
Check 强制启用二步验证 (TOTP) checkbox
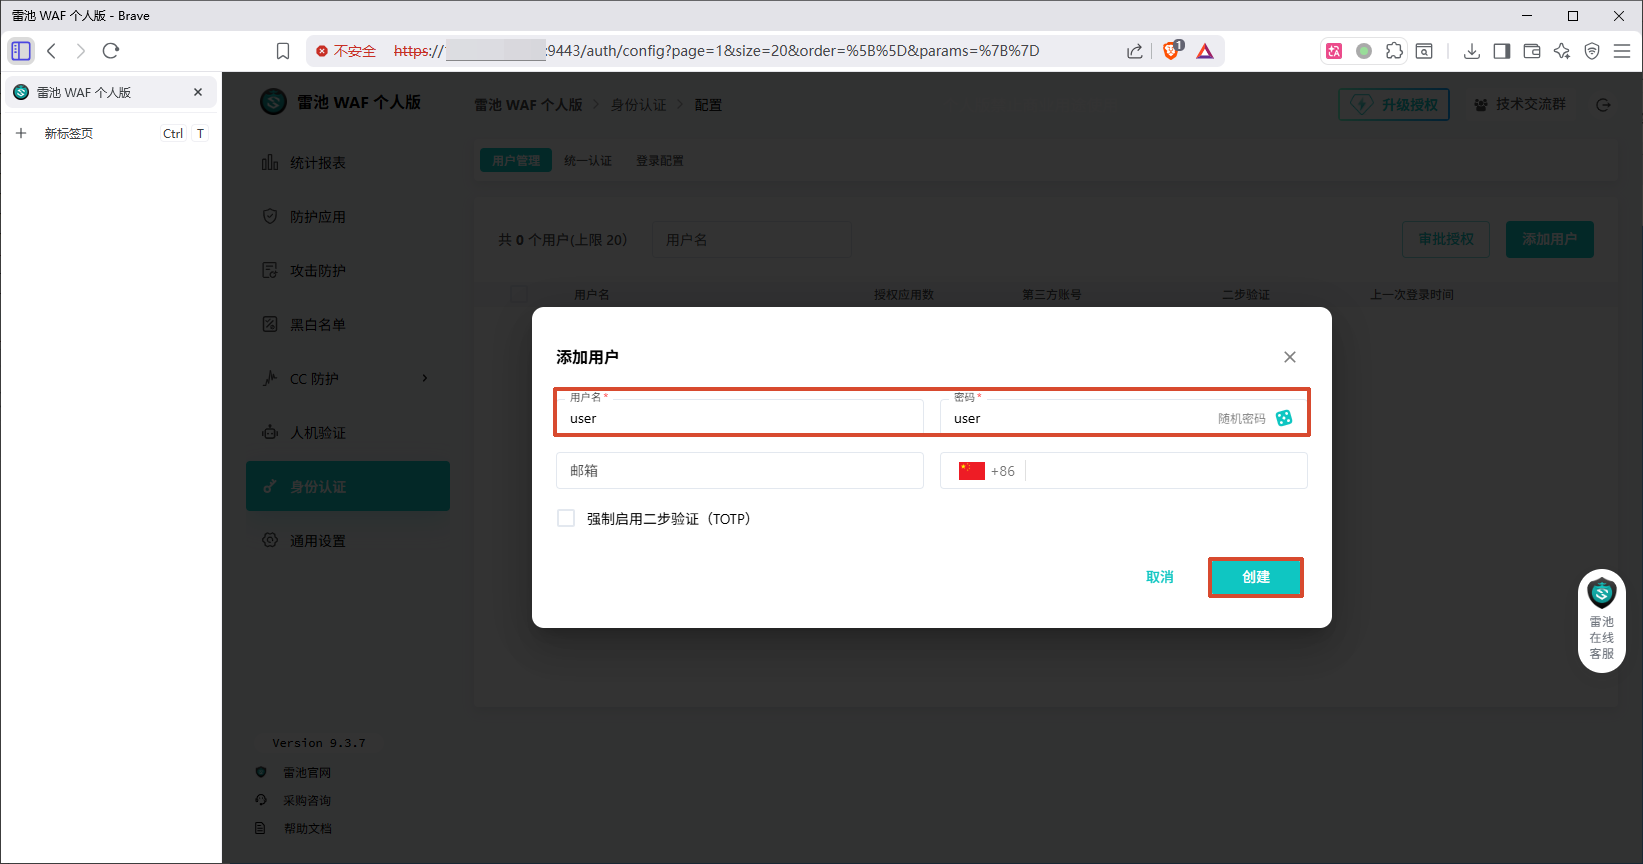pyautogui.click(x=566, y=518)
